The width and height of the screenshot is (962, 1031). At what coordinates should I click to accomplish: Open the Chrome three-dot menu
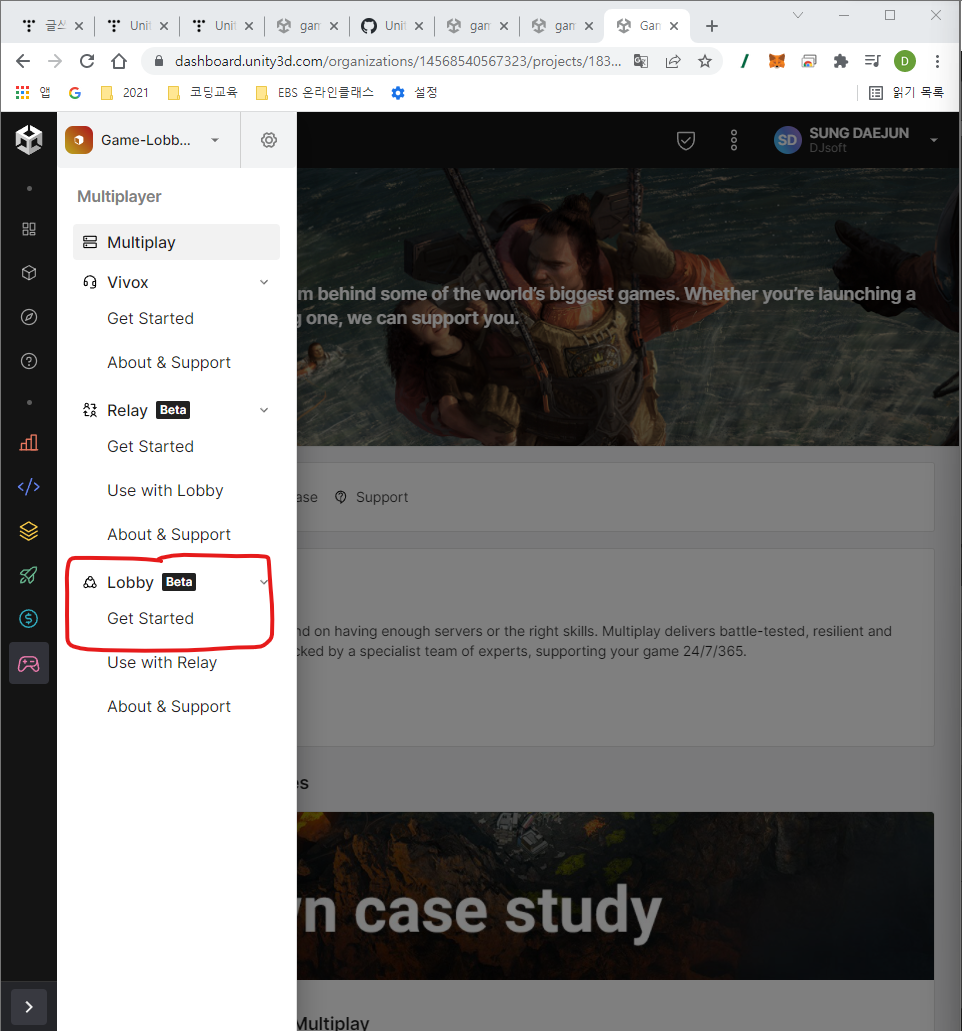coord(937,61)
